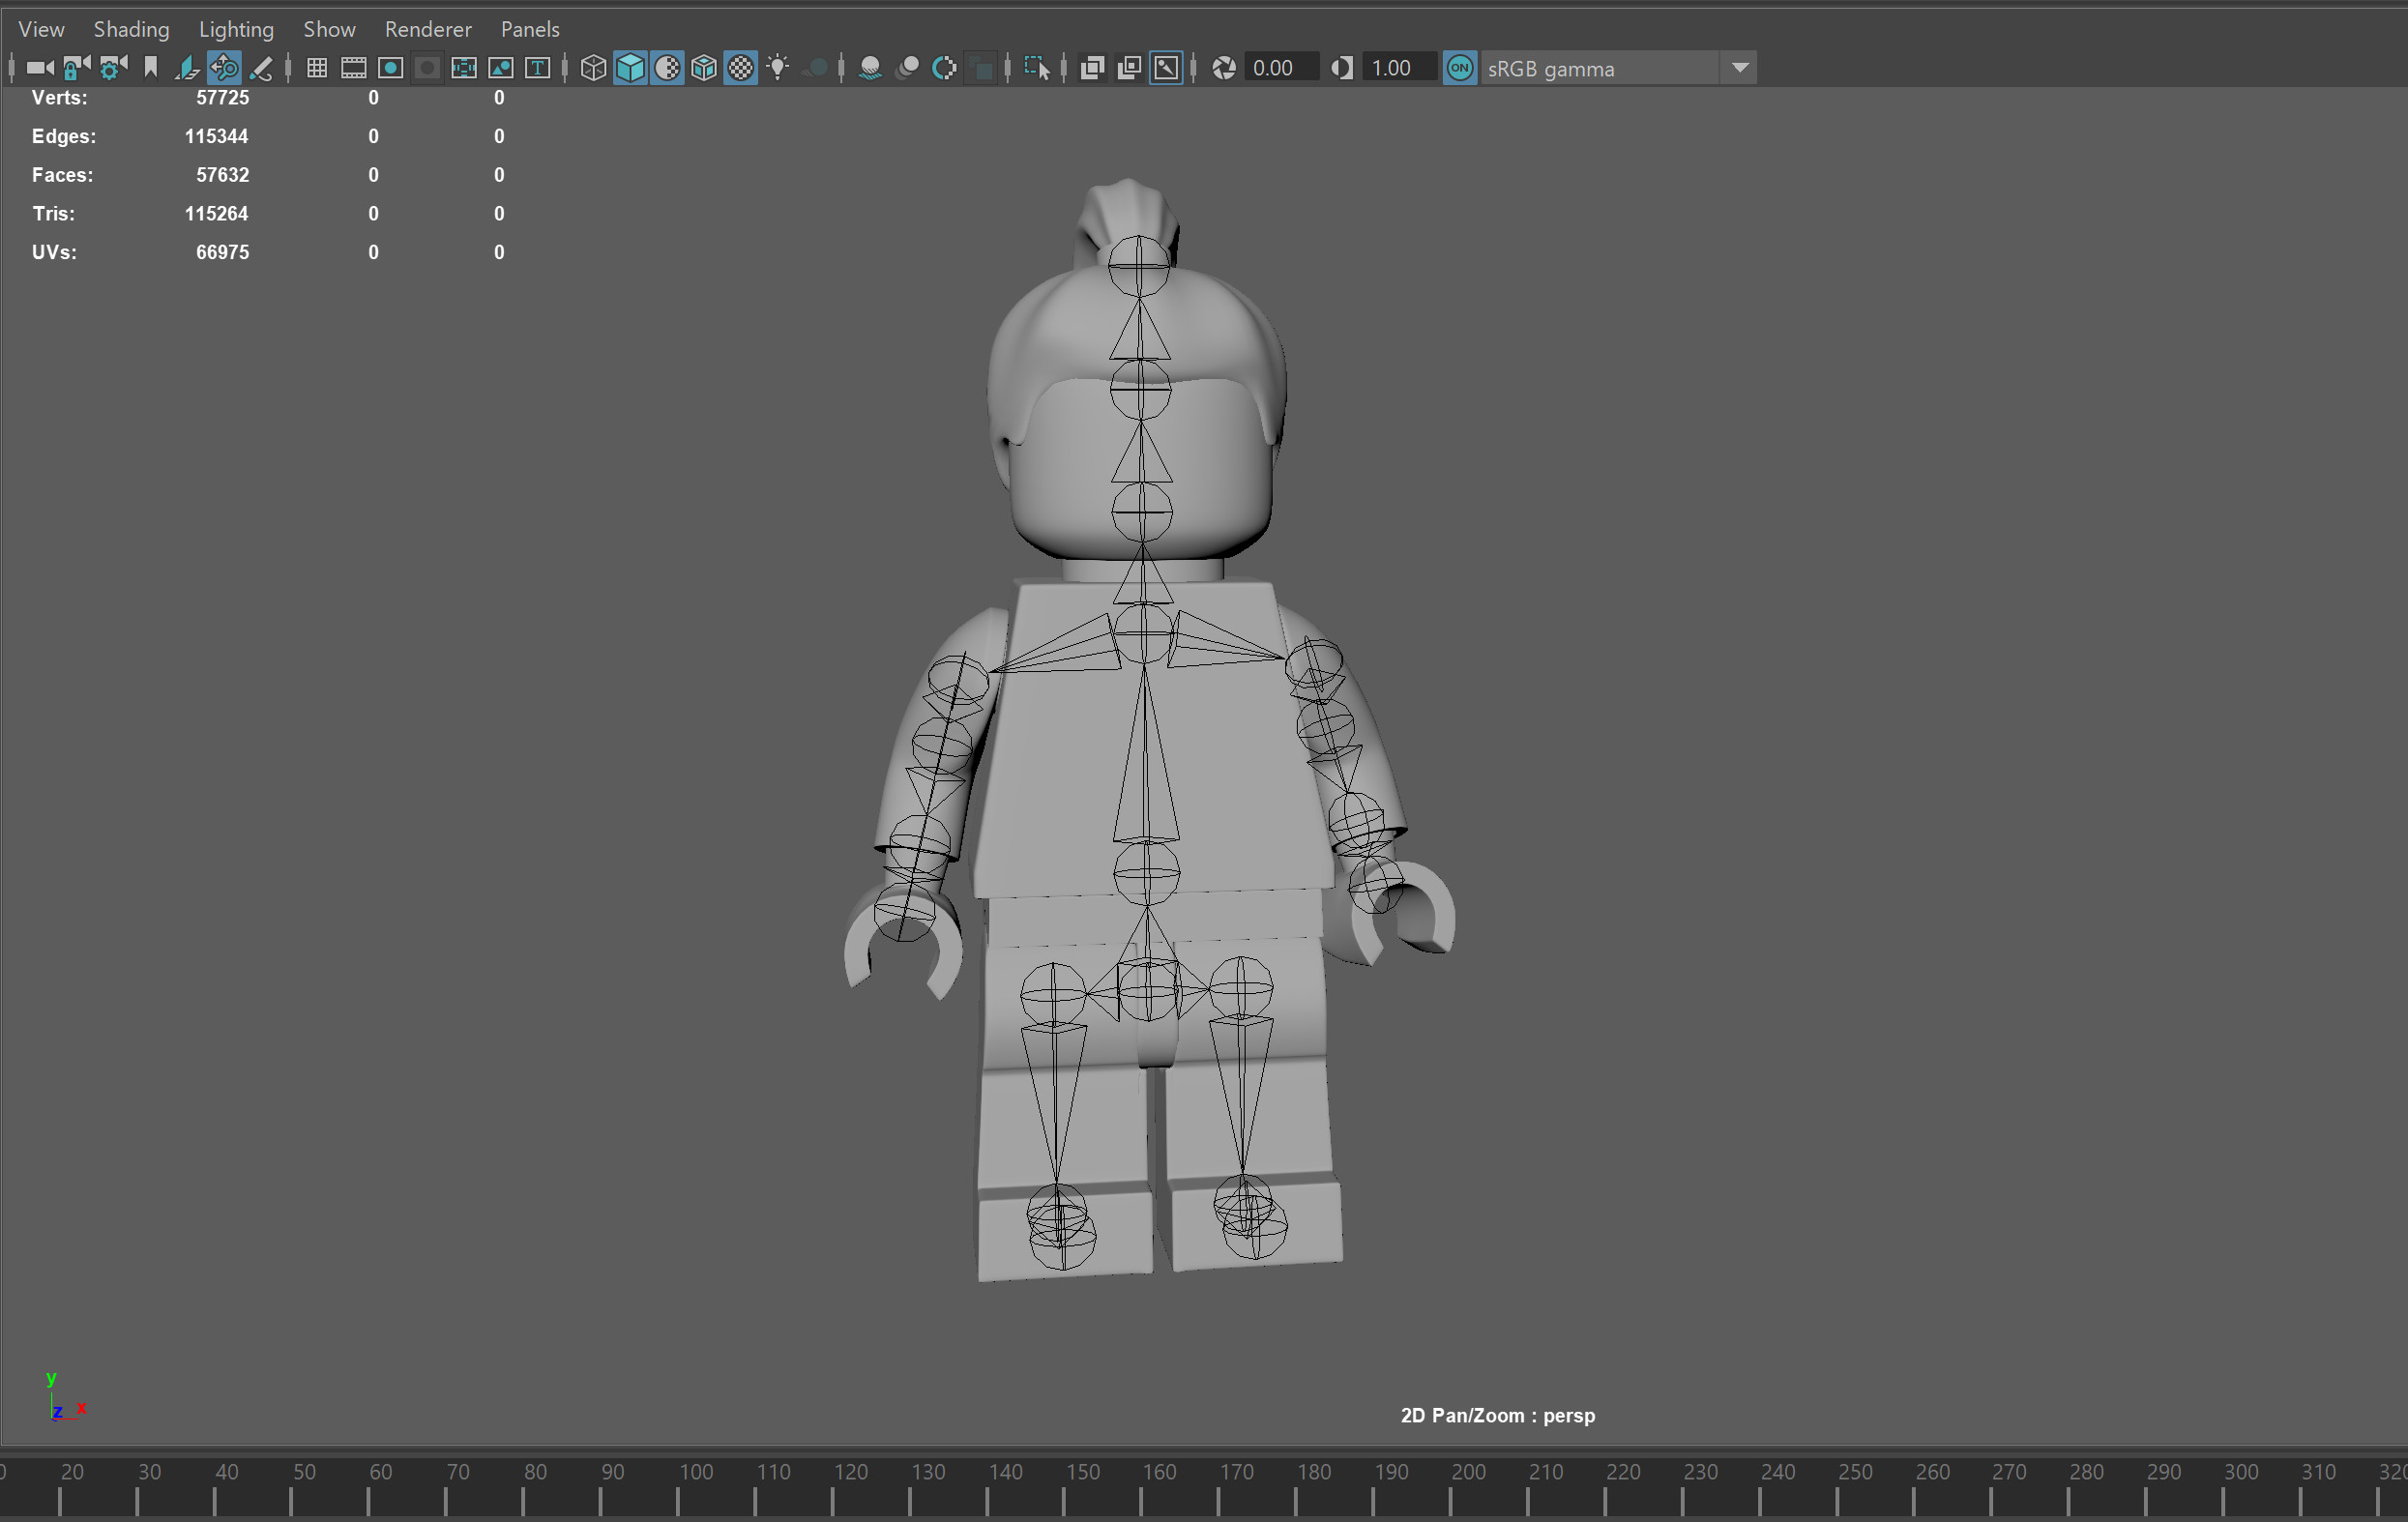The height and width of the screenshot is (1522, 2408).
Task: Click frame 200 on the timeline
Action: point(1468,1472)
